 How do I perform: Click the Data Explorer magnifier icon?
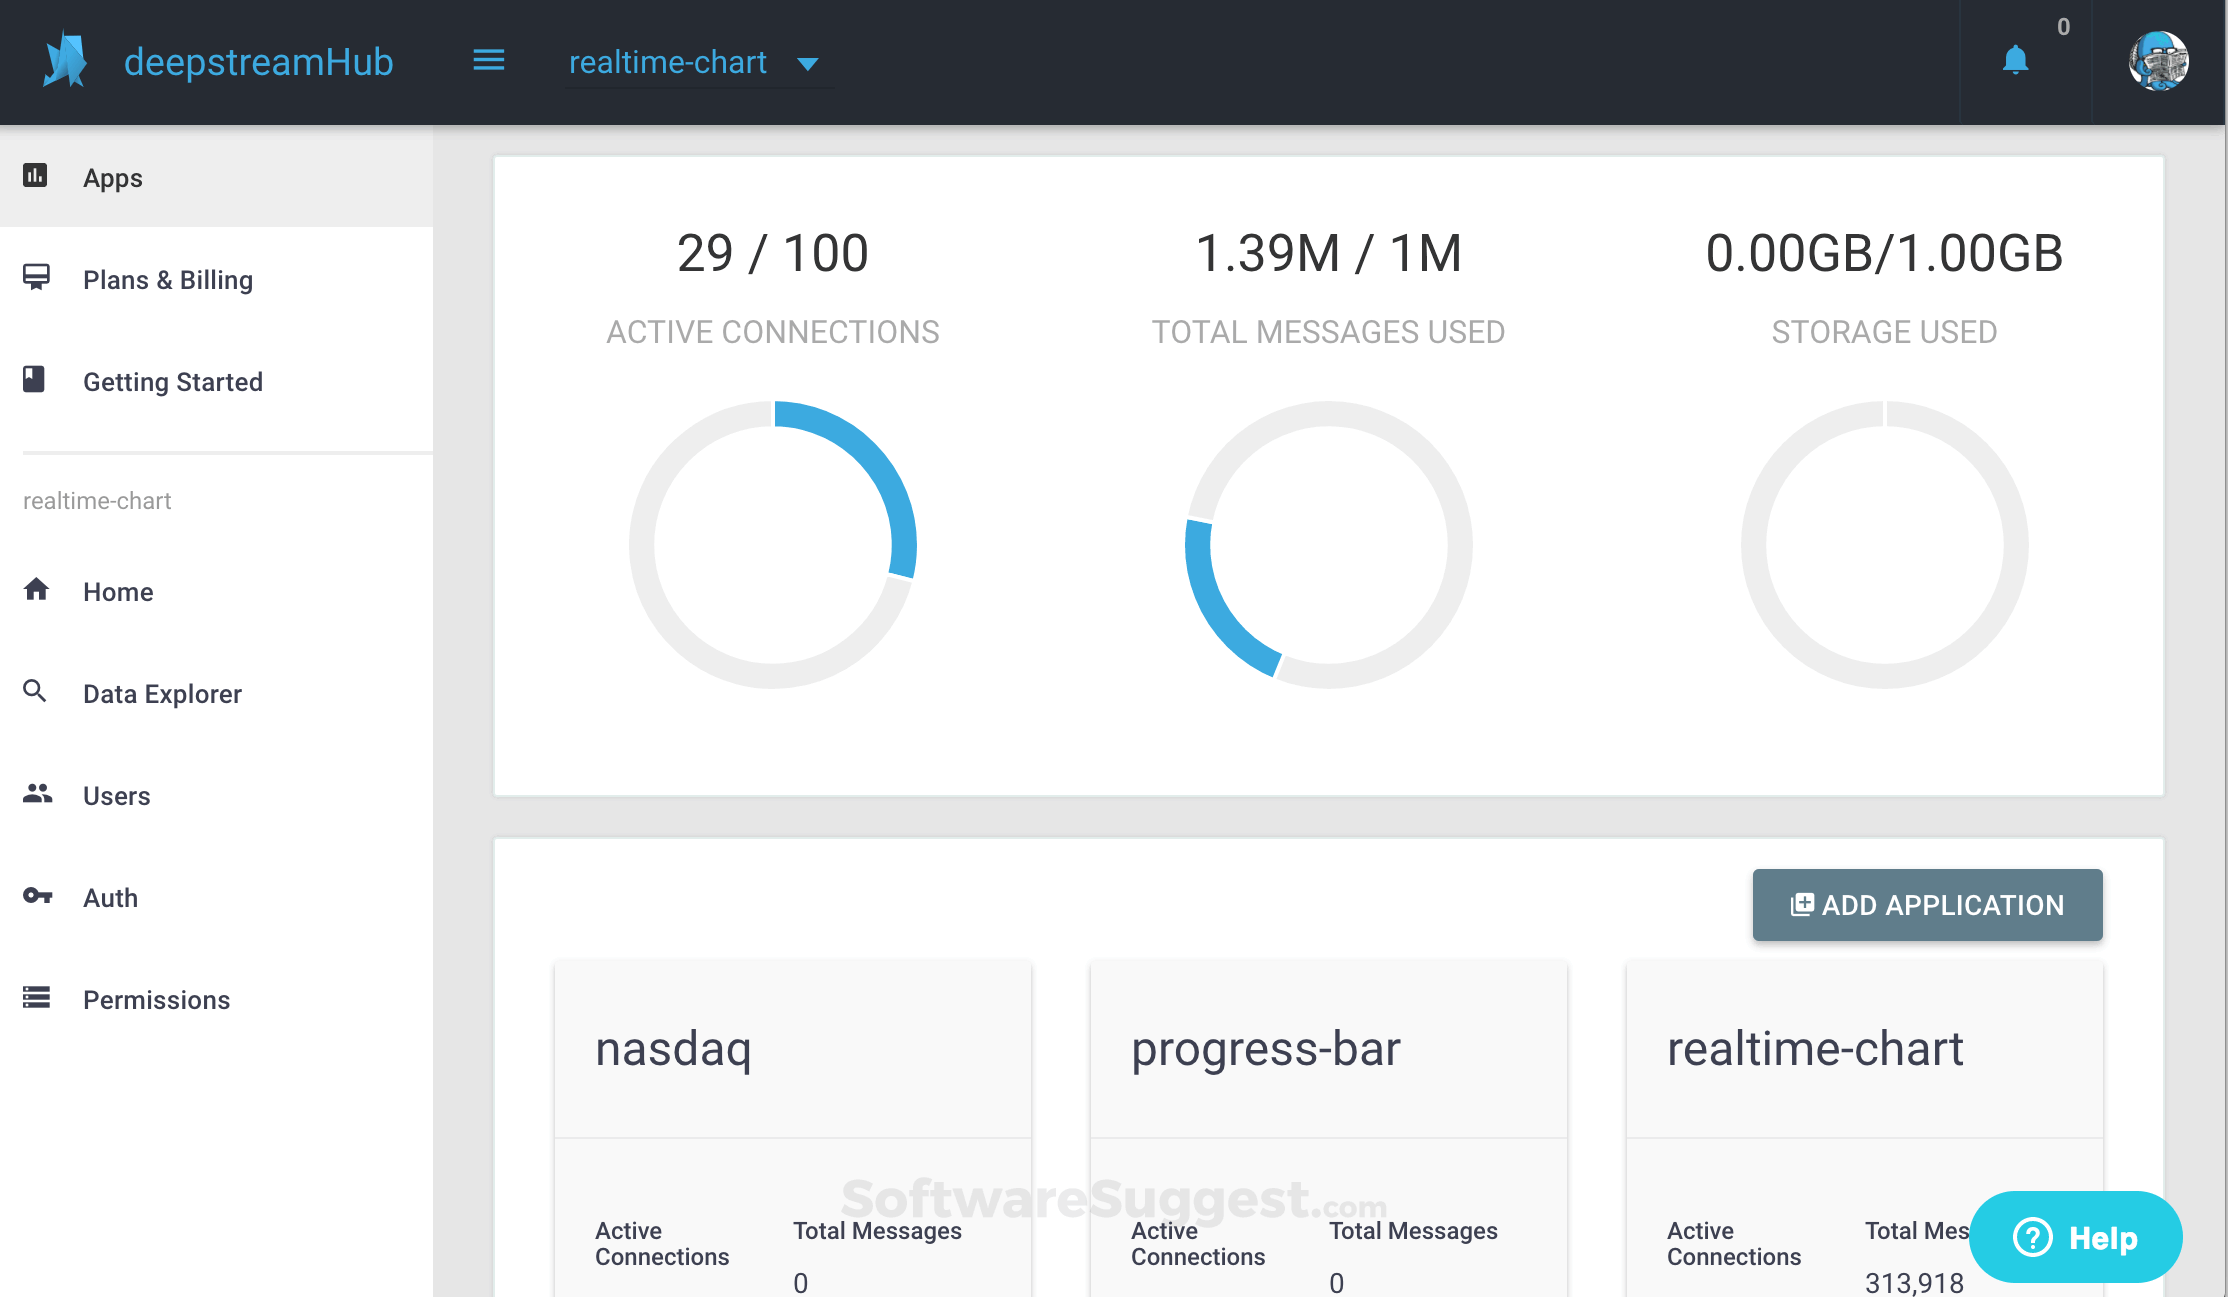35,691
